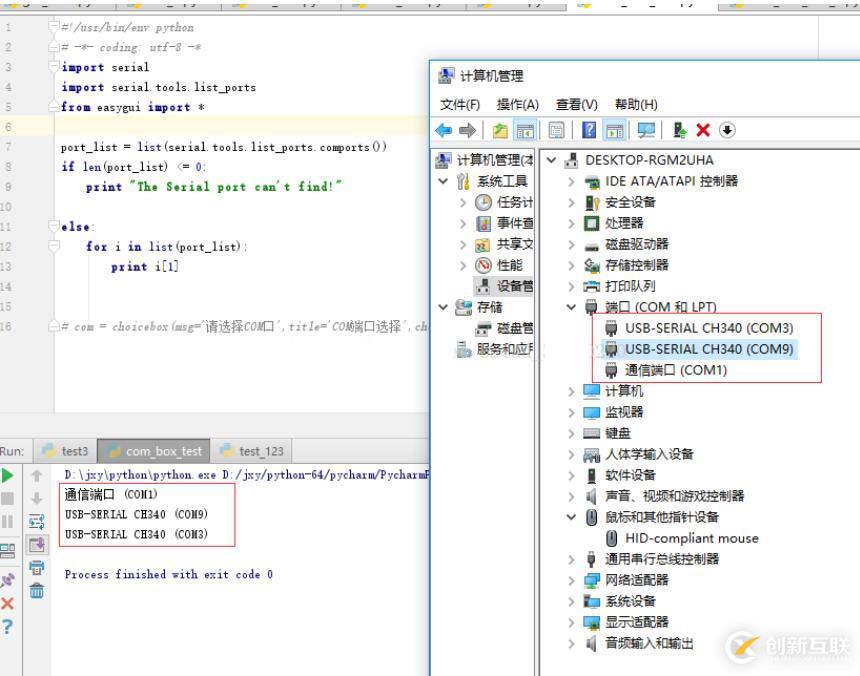860x676 pixels.
Task: Click the print icon in the Run toolbar
Action: tap(37, 568)
